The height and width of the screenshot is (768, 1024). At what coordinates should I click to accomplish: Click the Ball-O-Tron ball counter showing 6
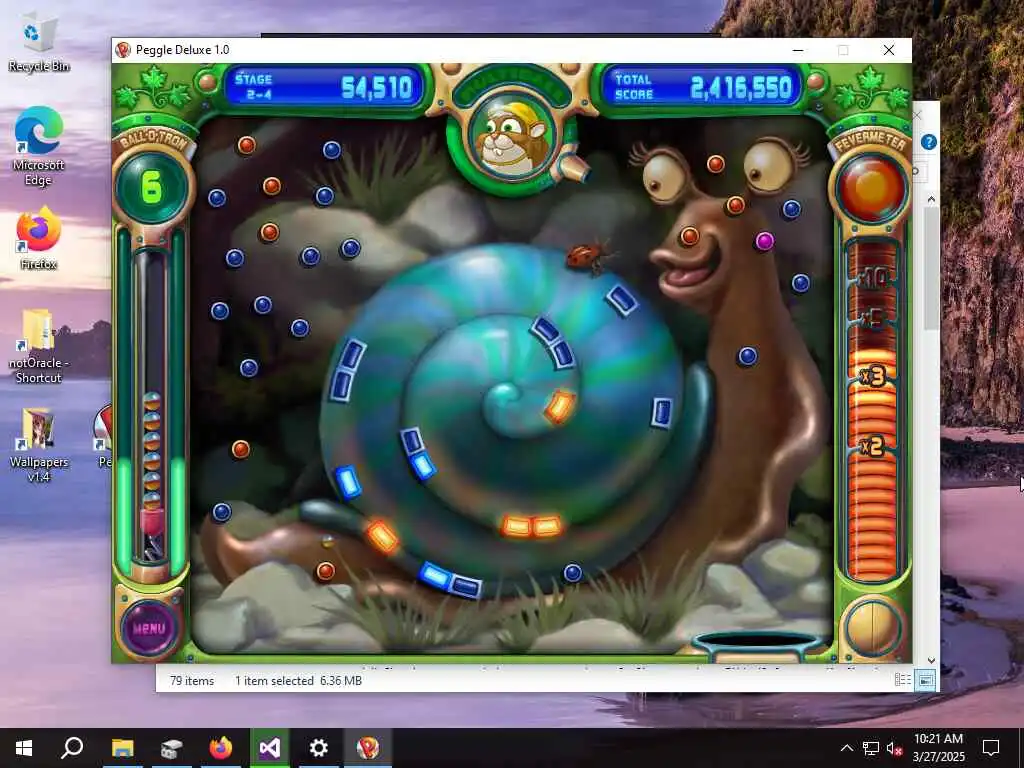coord(152,187)
